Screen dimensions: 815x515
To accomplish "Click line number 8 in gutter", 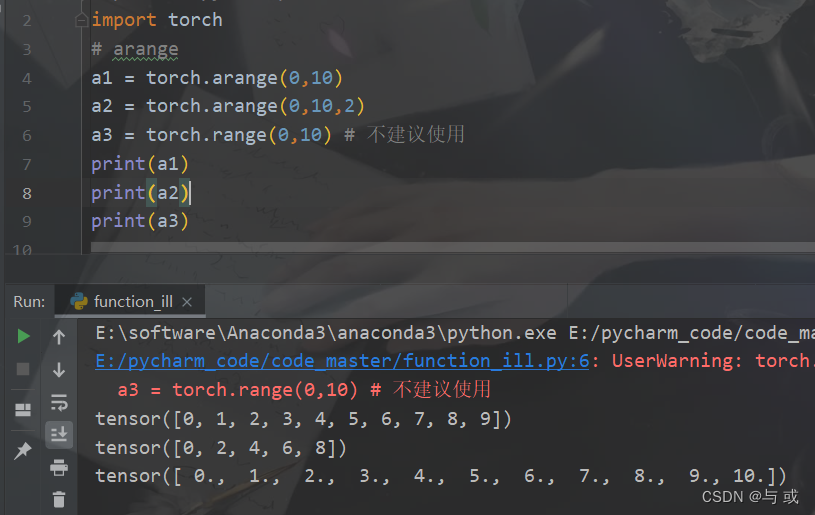I will tap(27, 193).
